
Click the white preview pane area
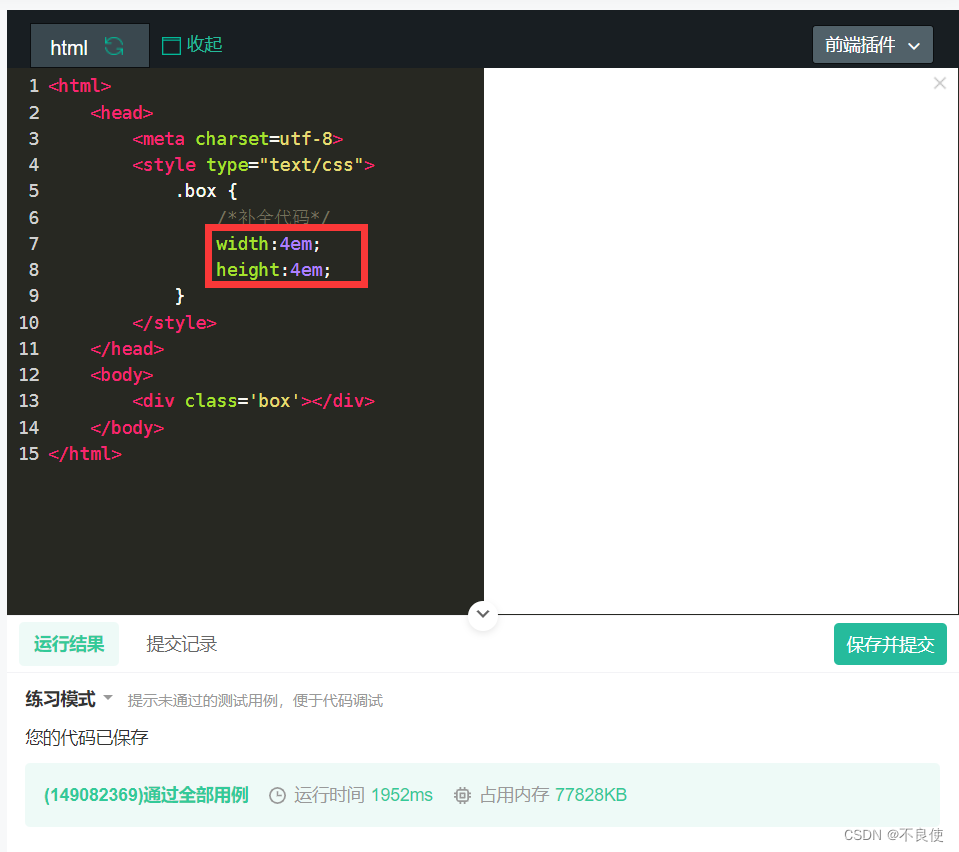(720, 341)
